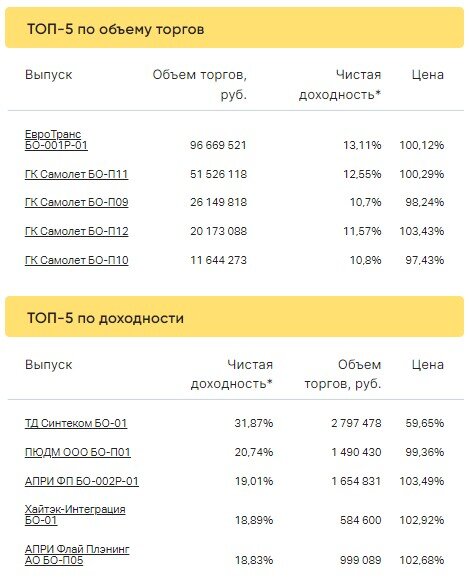Click the 59,65% price value
The height and width of the screenshot is (581, 469).
coord(425,423)
